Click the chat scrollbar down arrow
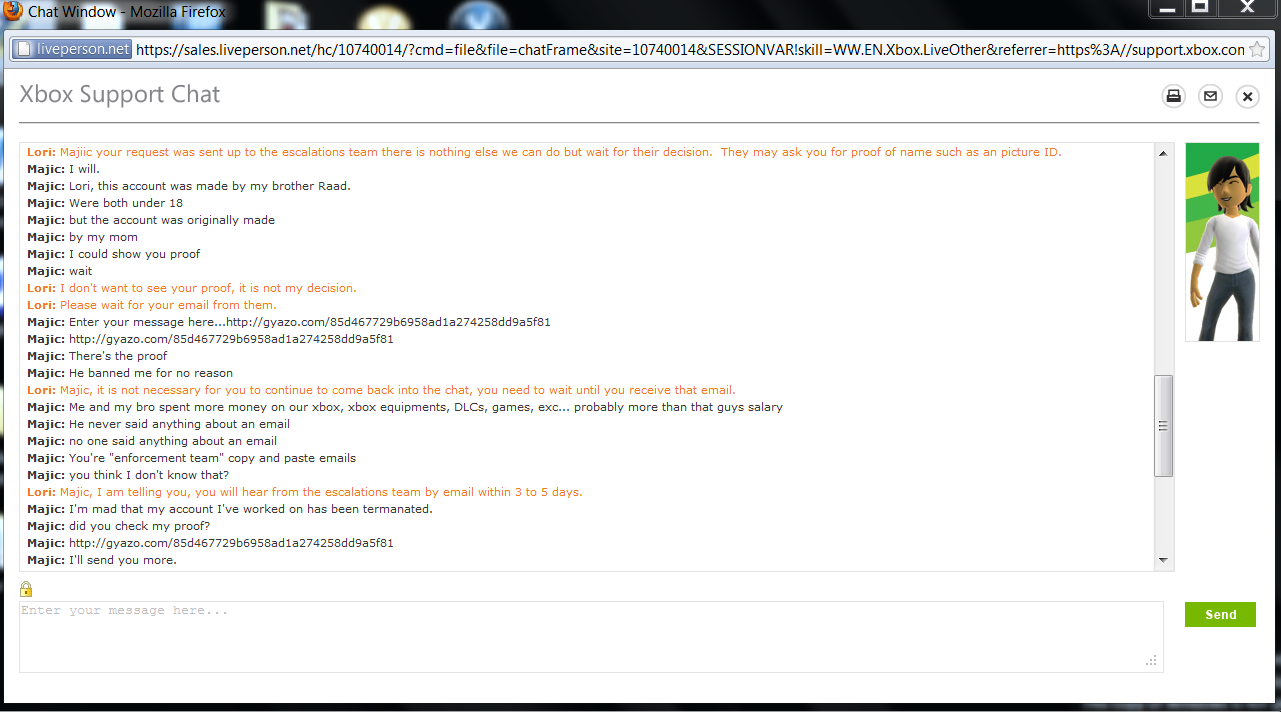 pos(1163,560)
